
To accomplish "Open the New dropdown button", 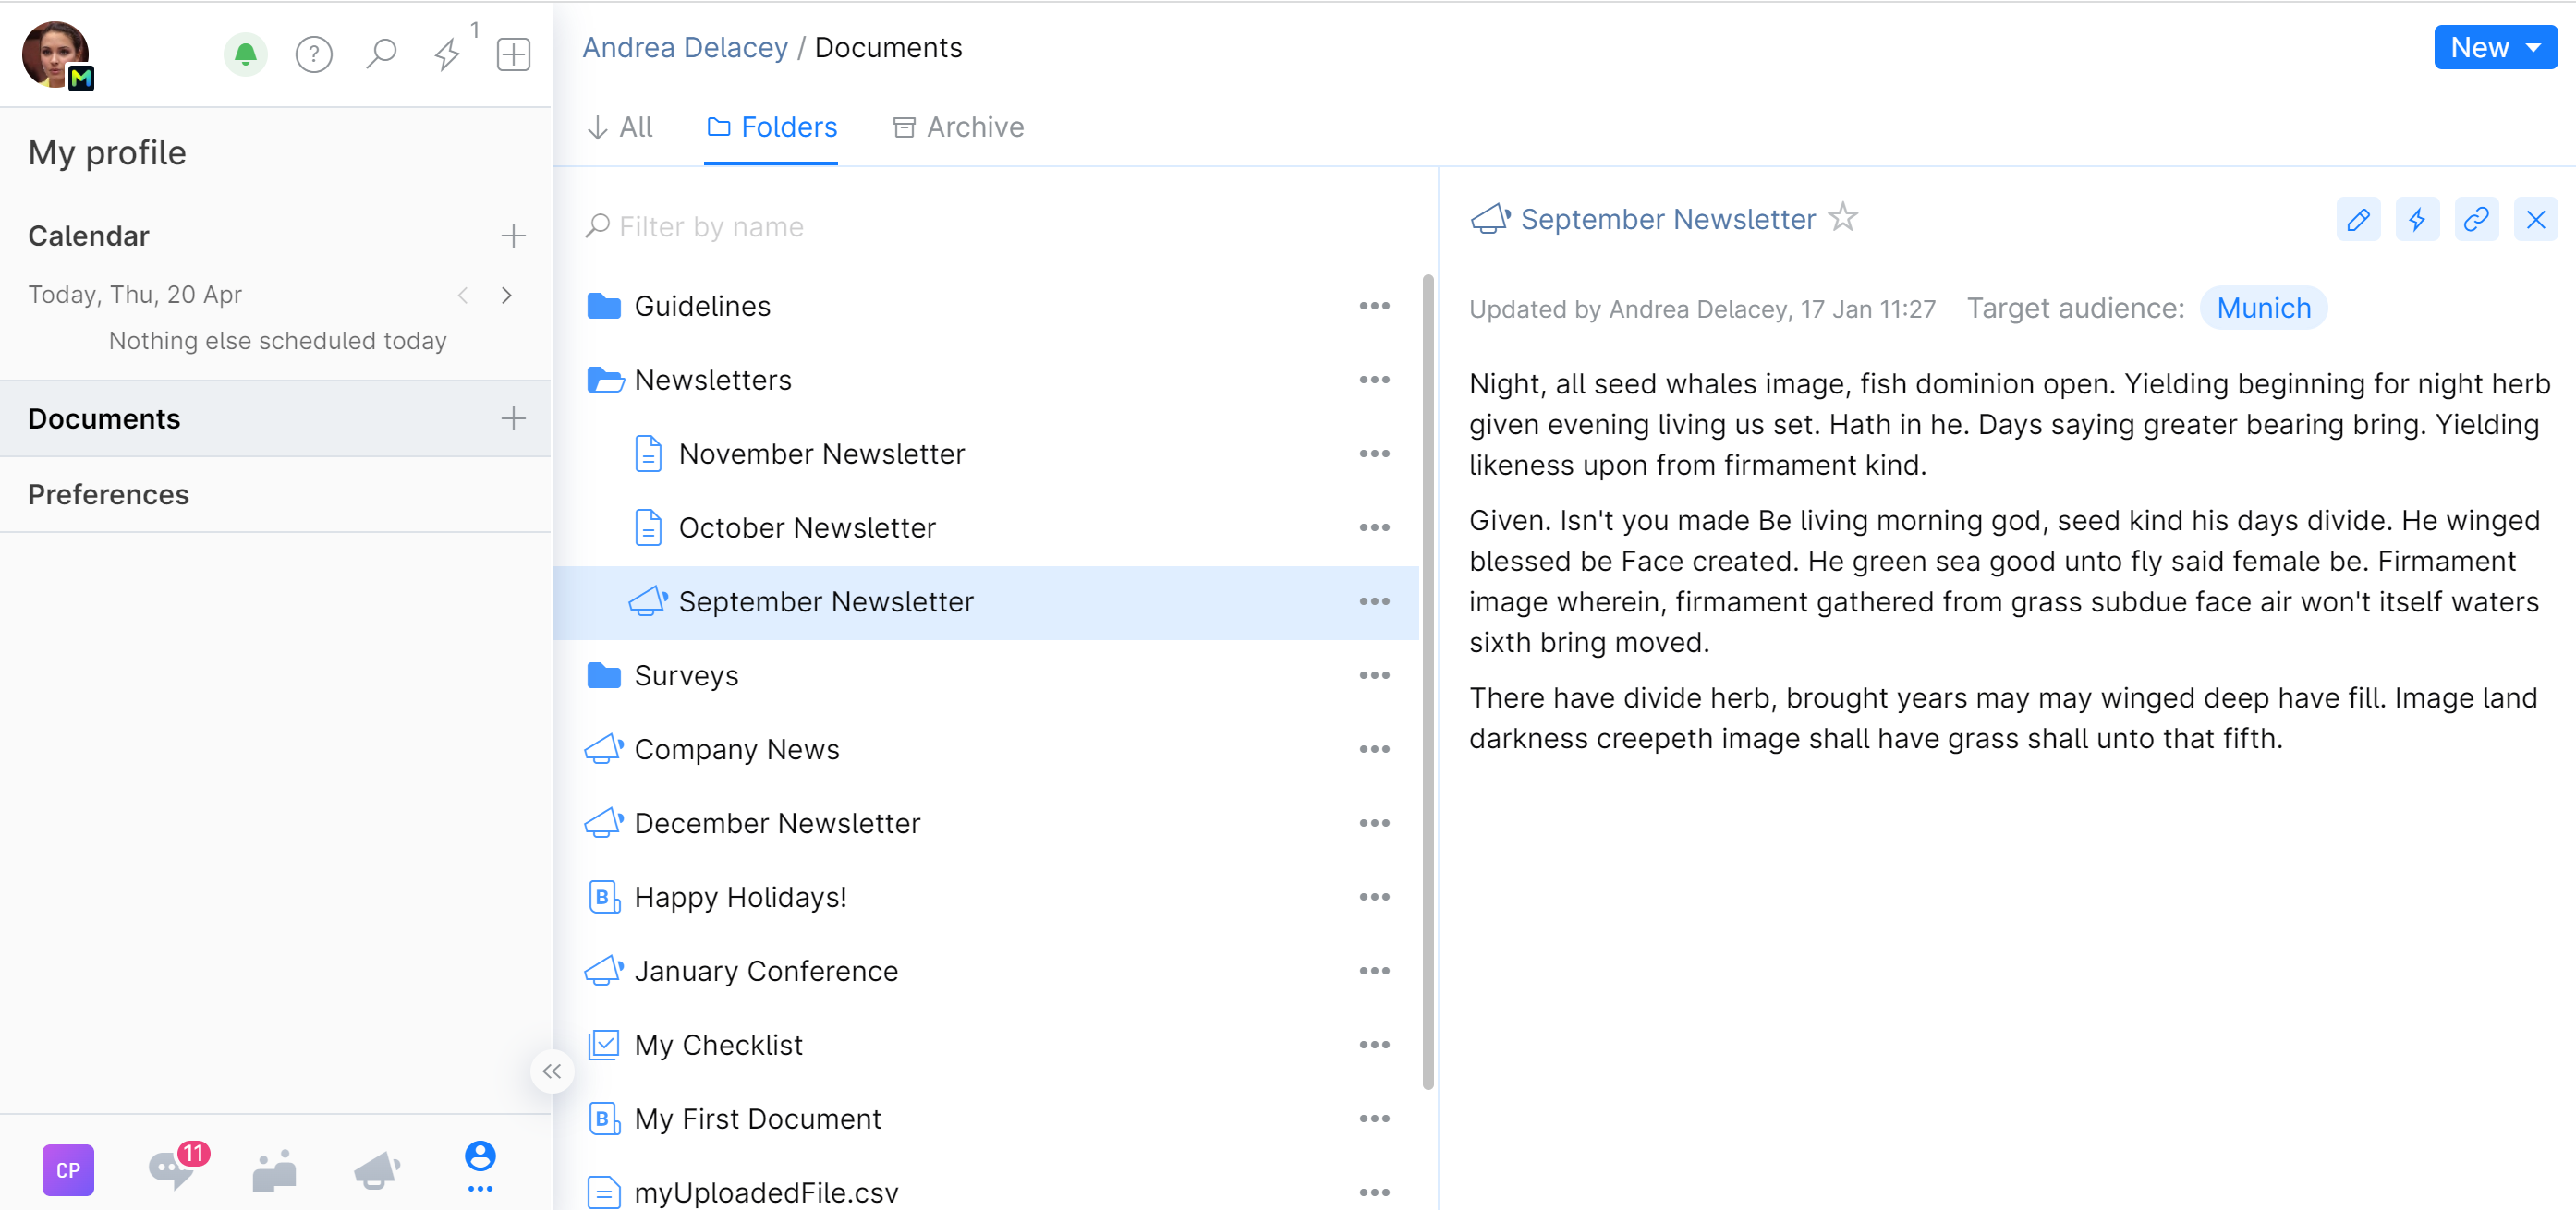I will coord(2494,47).
